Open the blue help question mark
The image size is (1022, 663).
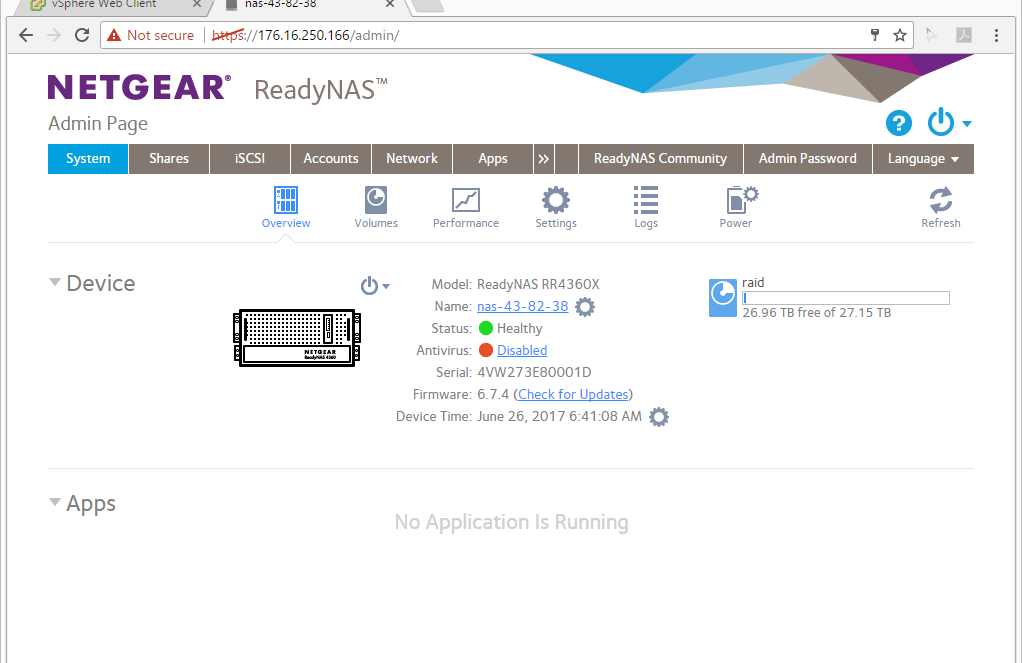pos(898,123)
